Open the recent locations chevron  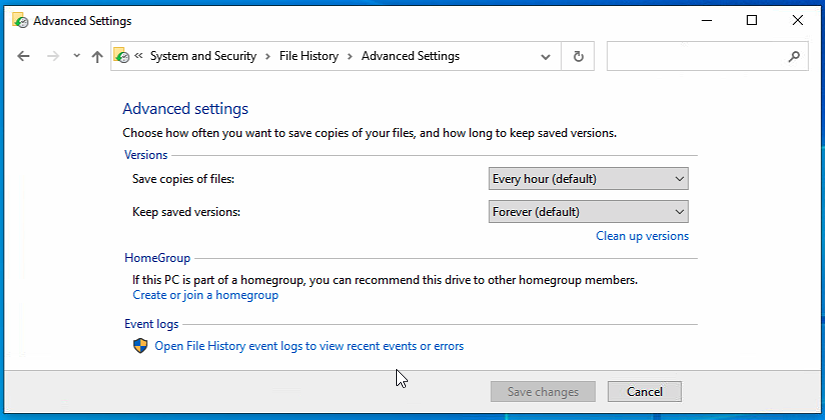pyautogui.click(x=77, y=56)
